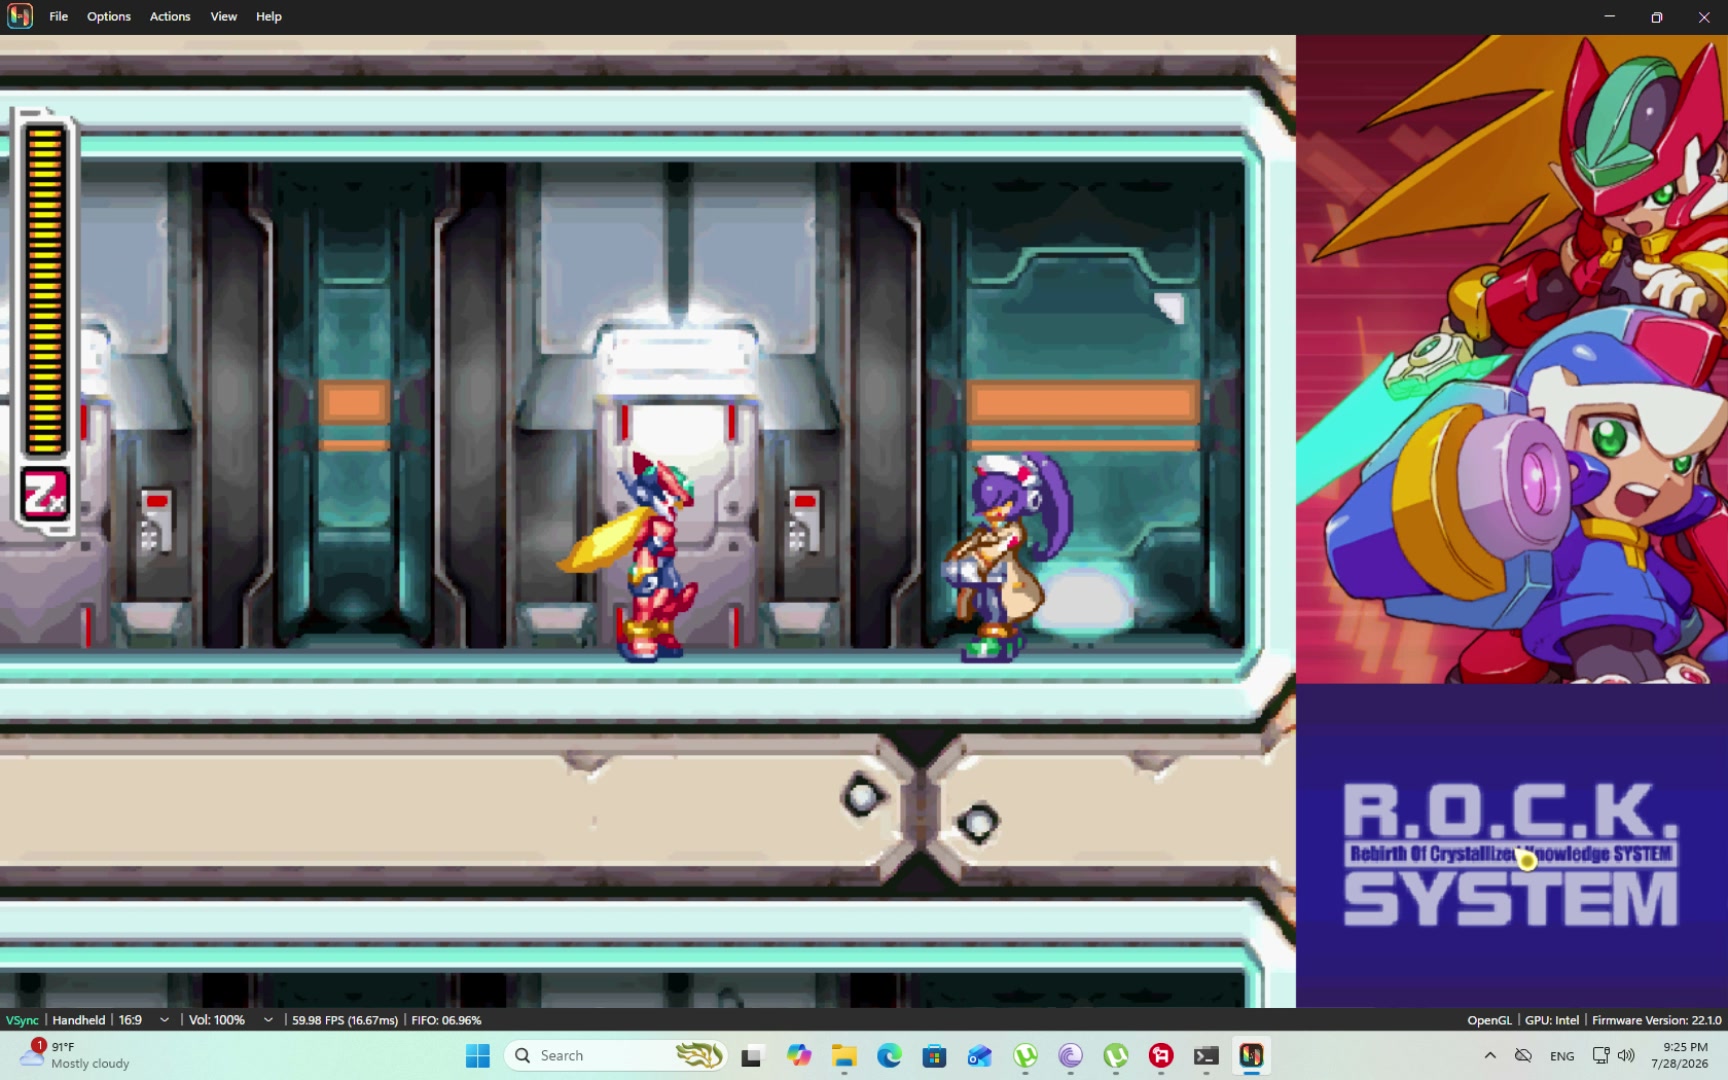Minimize the emulator window
This screenshot has height=1080, width=1728.
(1610, 16)
